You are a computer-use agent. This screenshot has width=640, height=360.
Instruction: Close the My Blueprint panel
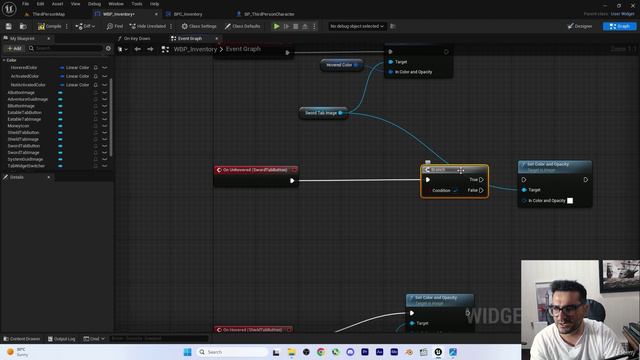[49, 38]
